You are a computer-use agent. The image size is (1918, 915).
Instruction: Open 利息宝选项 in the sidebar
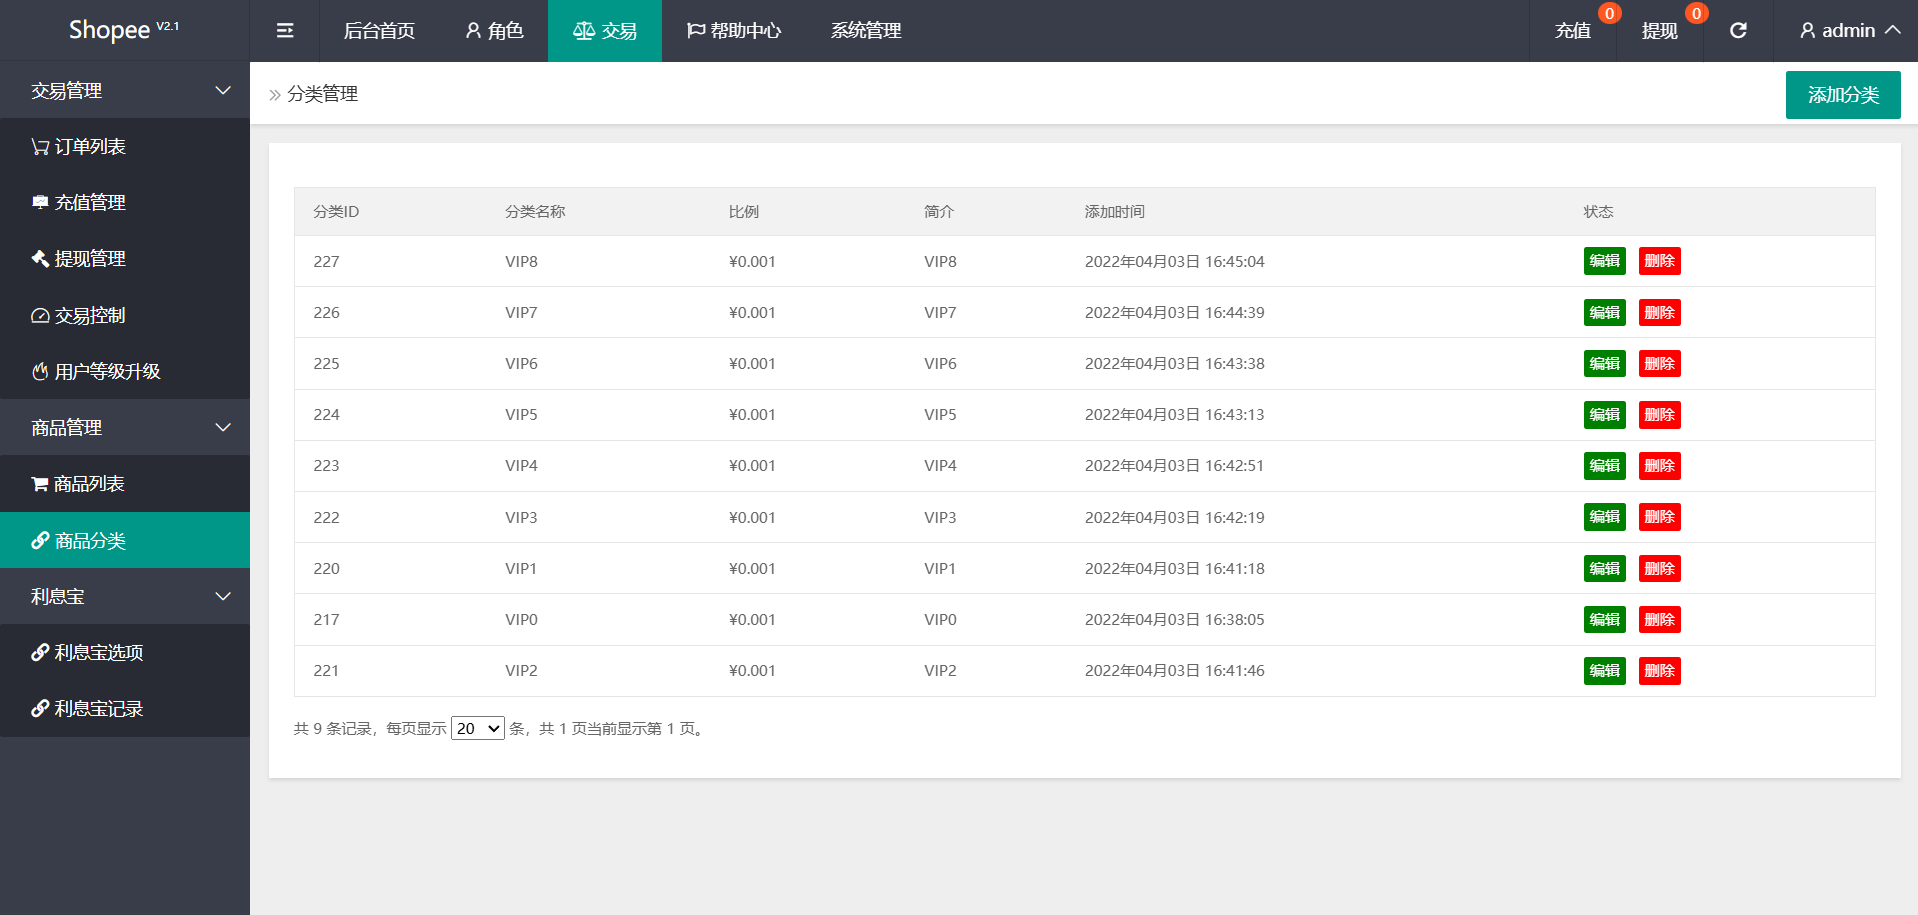pos(125,652)
